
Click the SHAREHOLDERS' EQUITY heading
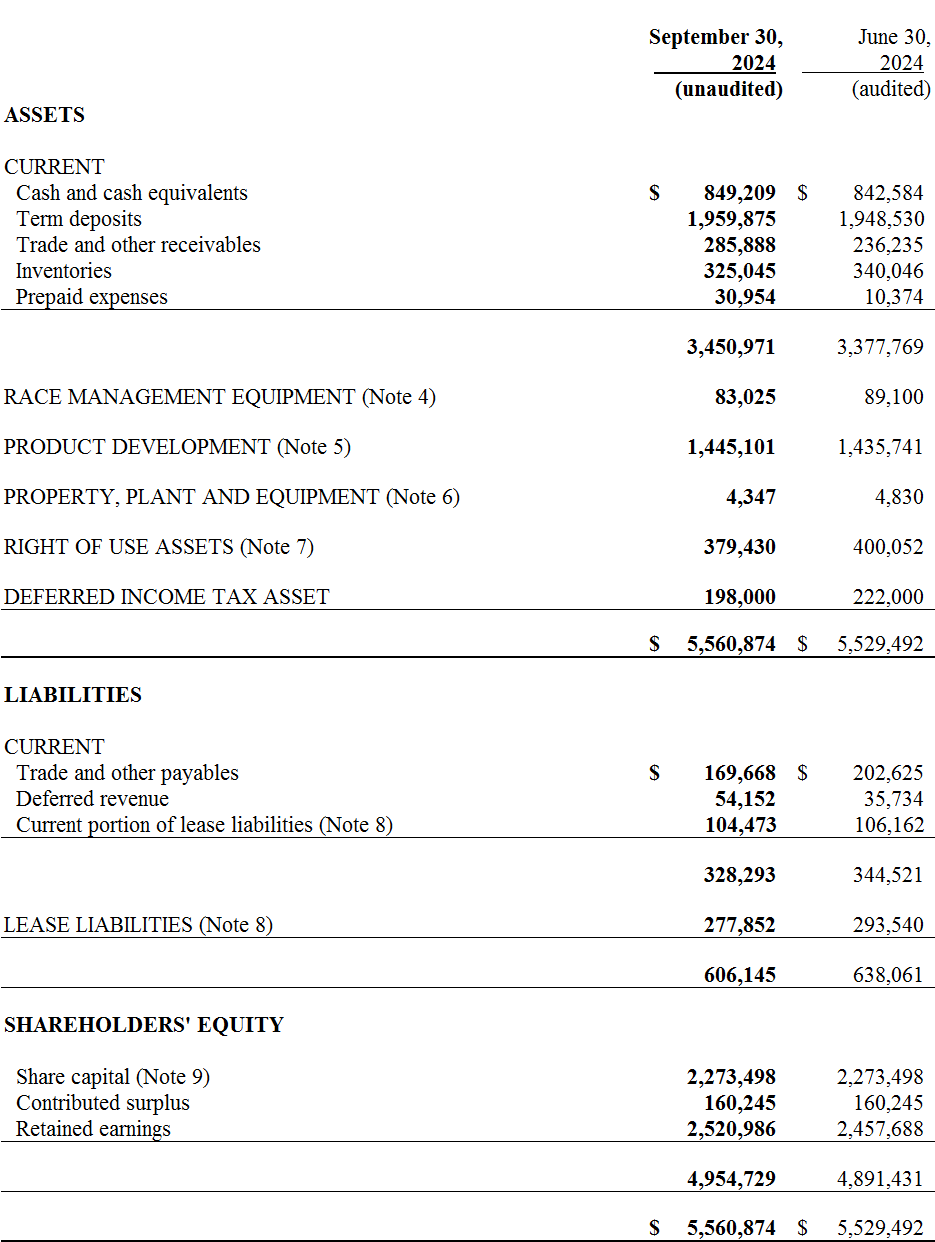click(144, 1025)
